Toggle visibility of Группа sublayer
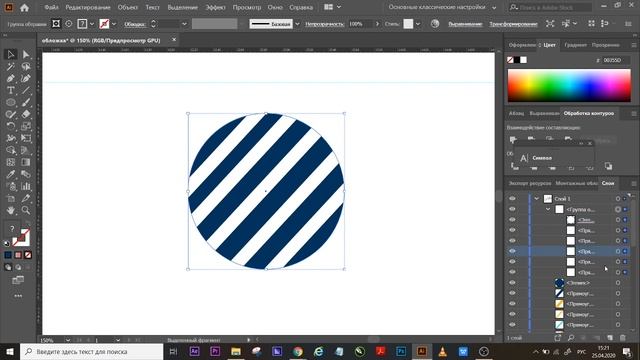Viewport: 640px width, 360px height. click(x=512, y=209)
